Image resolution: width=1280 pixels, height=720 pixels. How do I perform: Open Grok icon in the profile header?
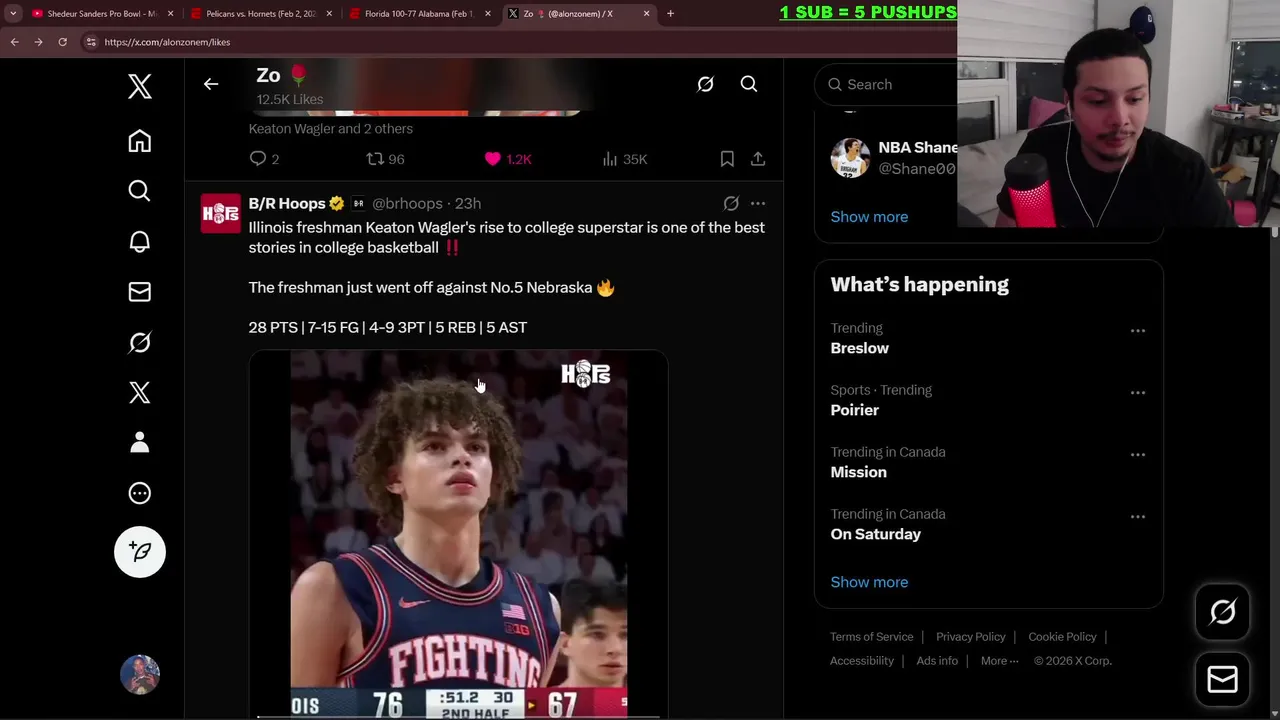[705, 84]
